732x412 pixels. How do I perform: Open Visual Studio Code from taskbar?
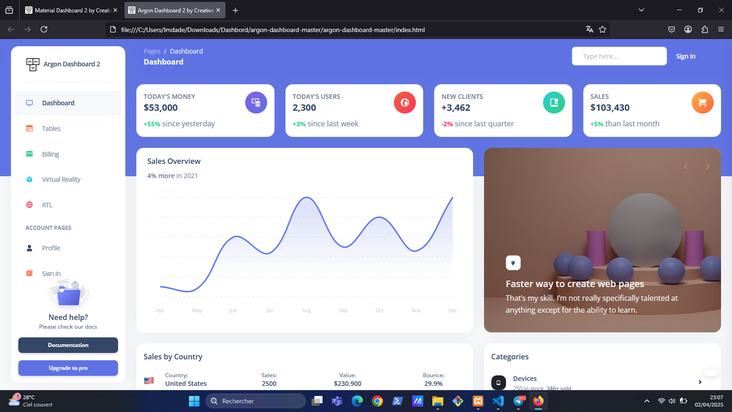click(x=498, y=401)
